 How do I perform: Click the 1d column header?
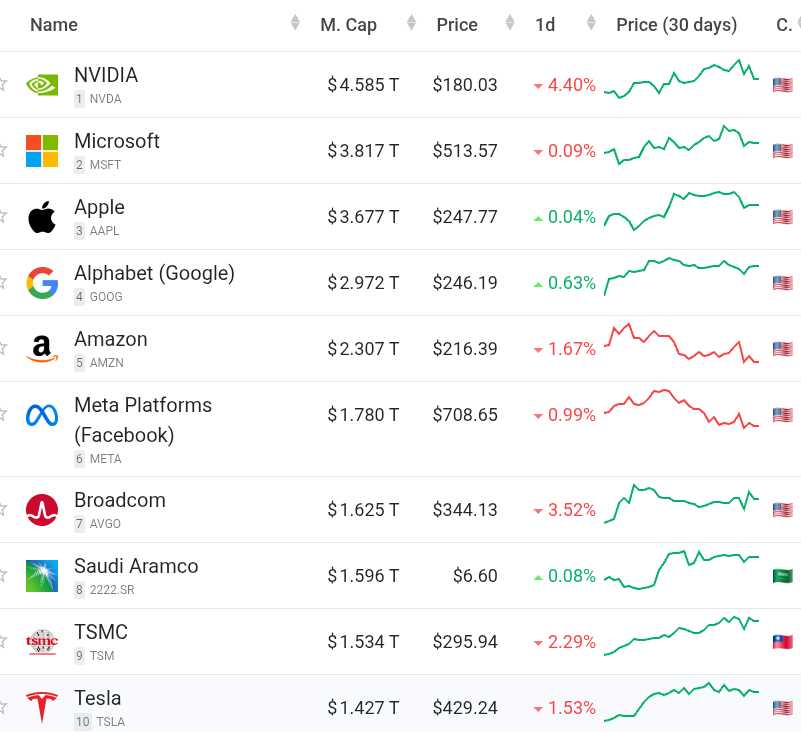click(545, 25)
